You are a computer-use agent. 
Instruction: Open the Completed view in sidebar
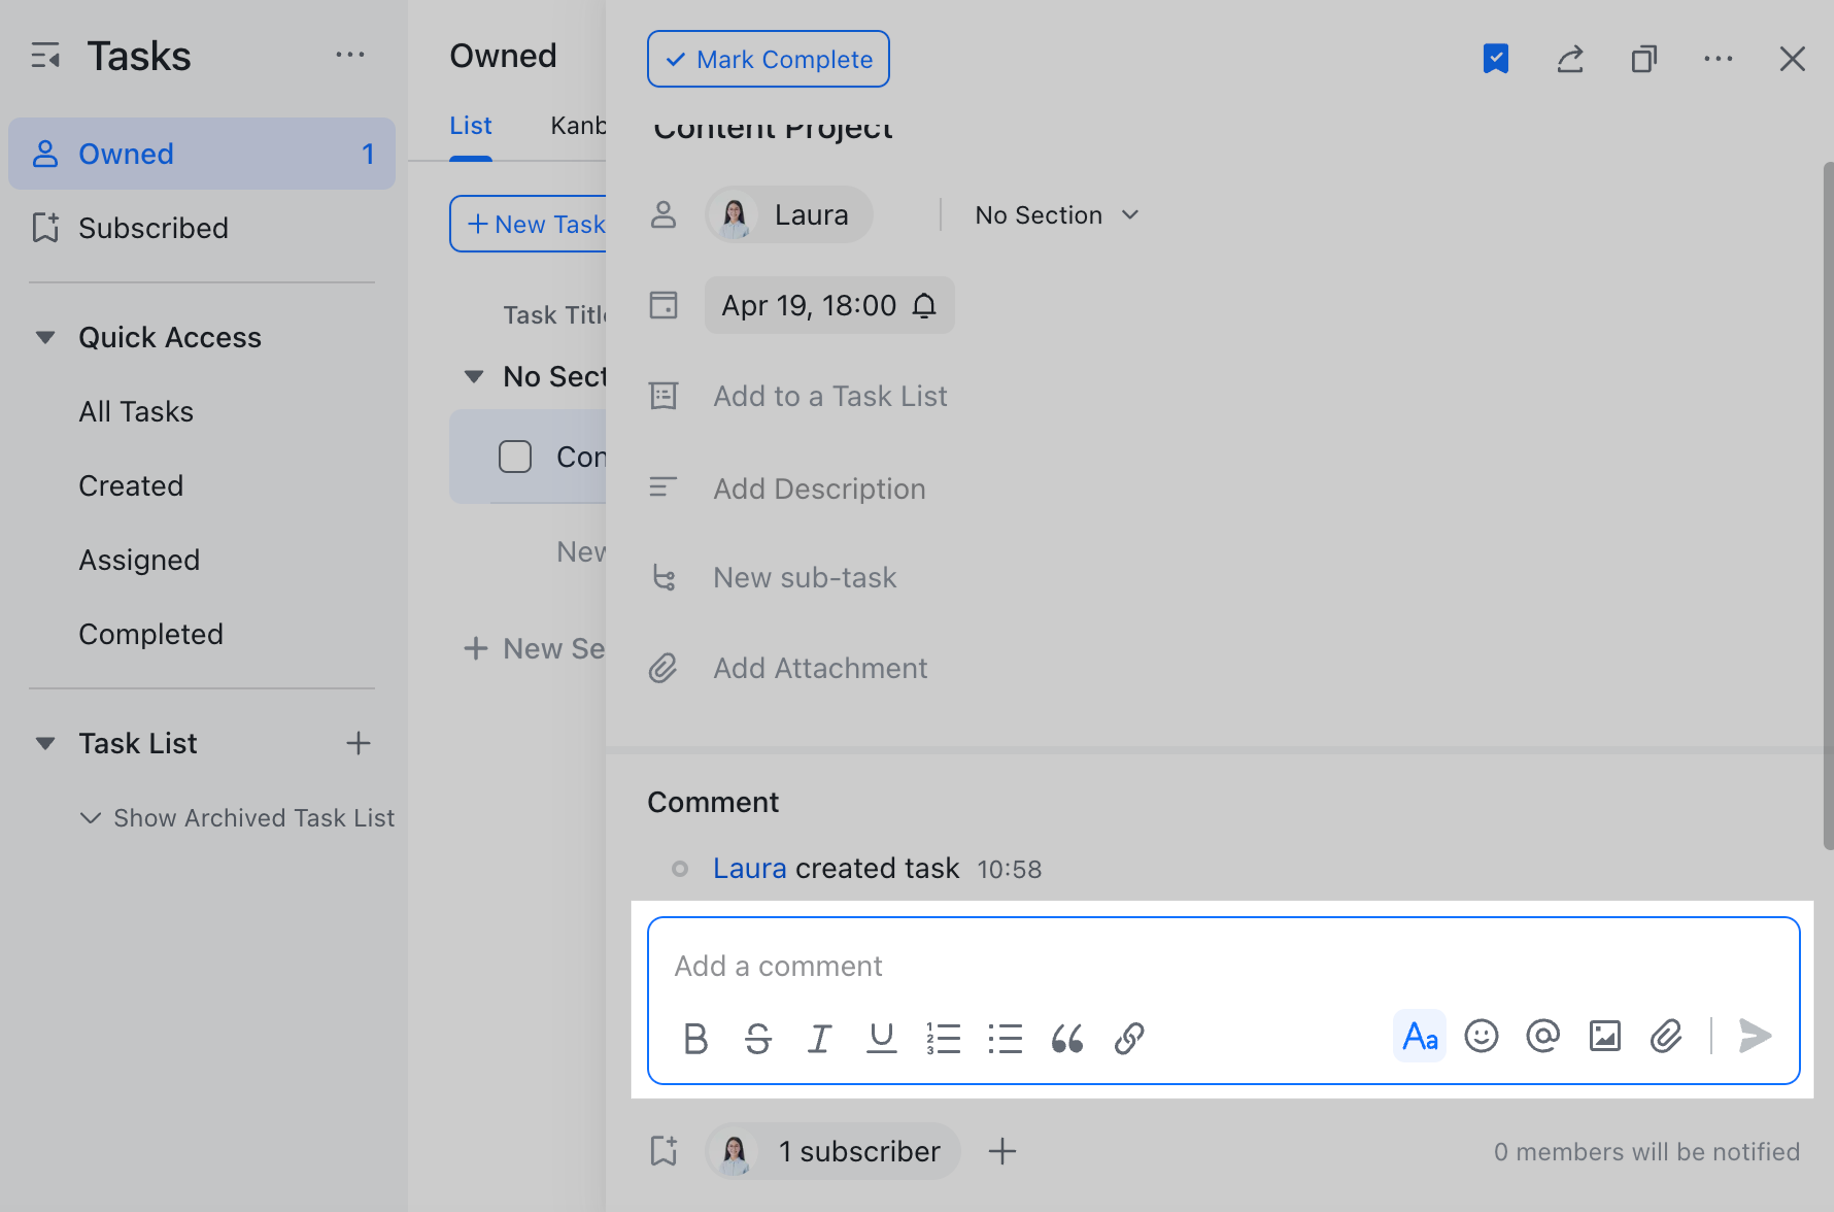(151, 633)
